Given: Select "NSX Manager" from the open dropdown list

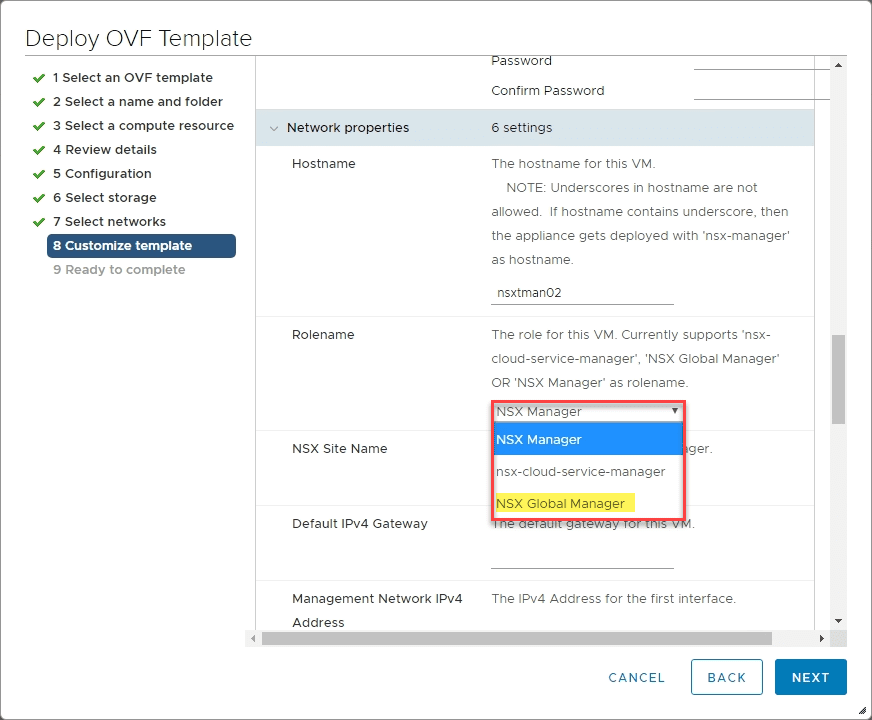Looking at the screenshot, I should coord(539,439).
